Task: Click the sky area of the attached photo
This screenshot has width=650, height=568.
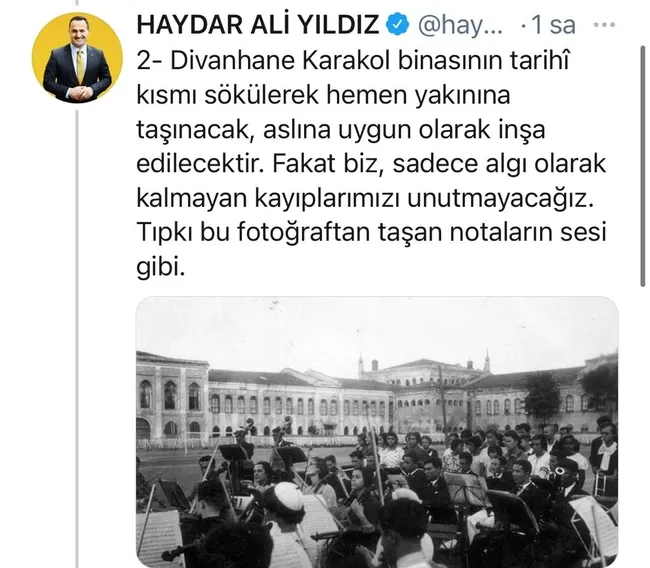Action: tap(377, 328)
